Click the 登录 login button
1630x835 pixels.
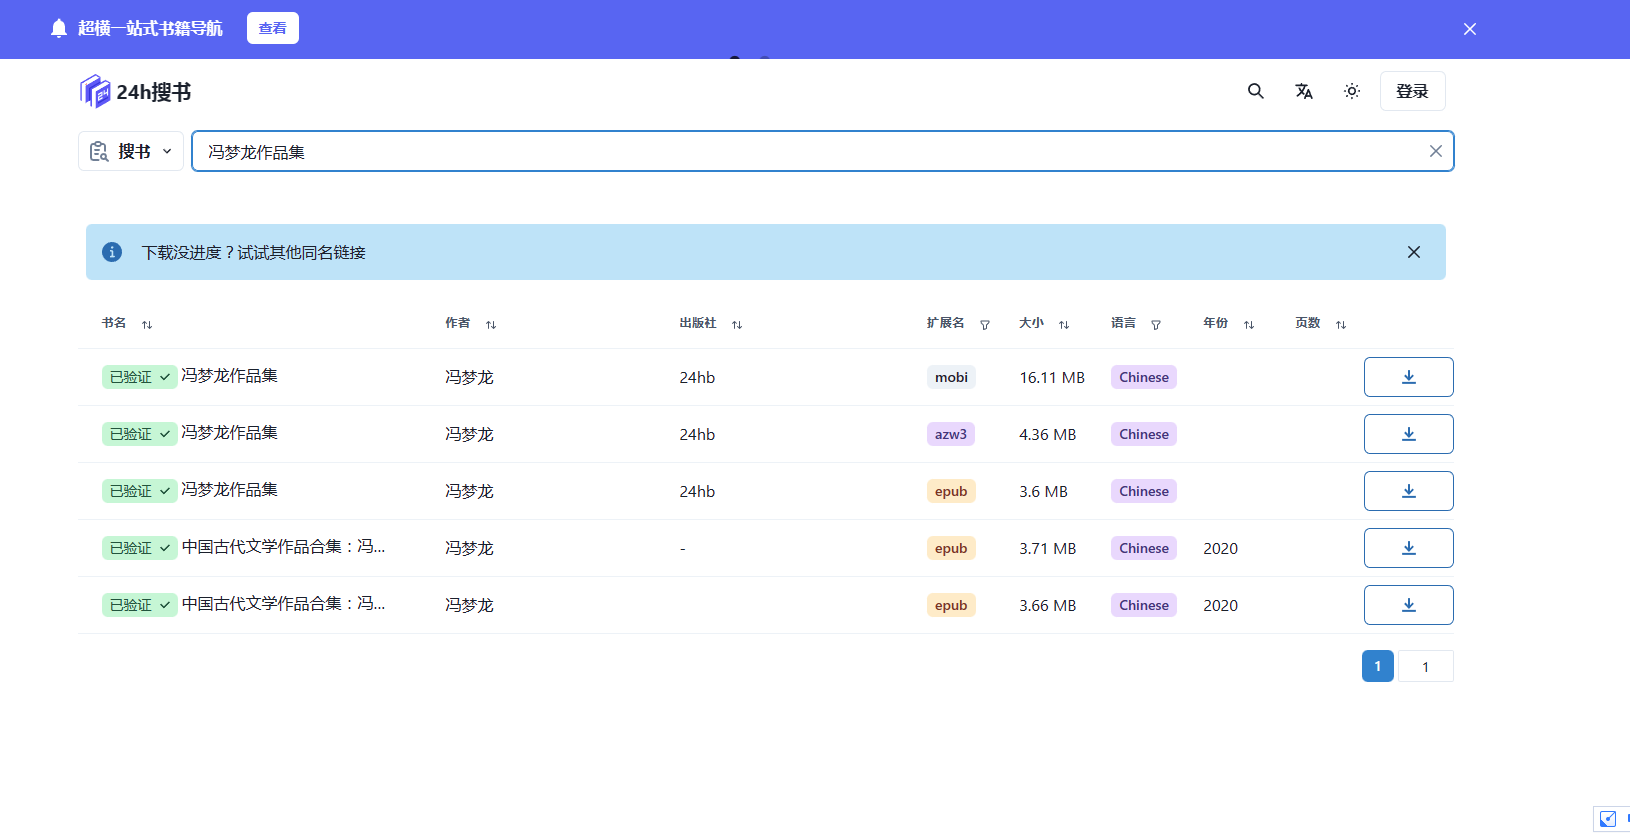click(1412, 91)
